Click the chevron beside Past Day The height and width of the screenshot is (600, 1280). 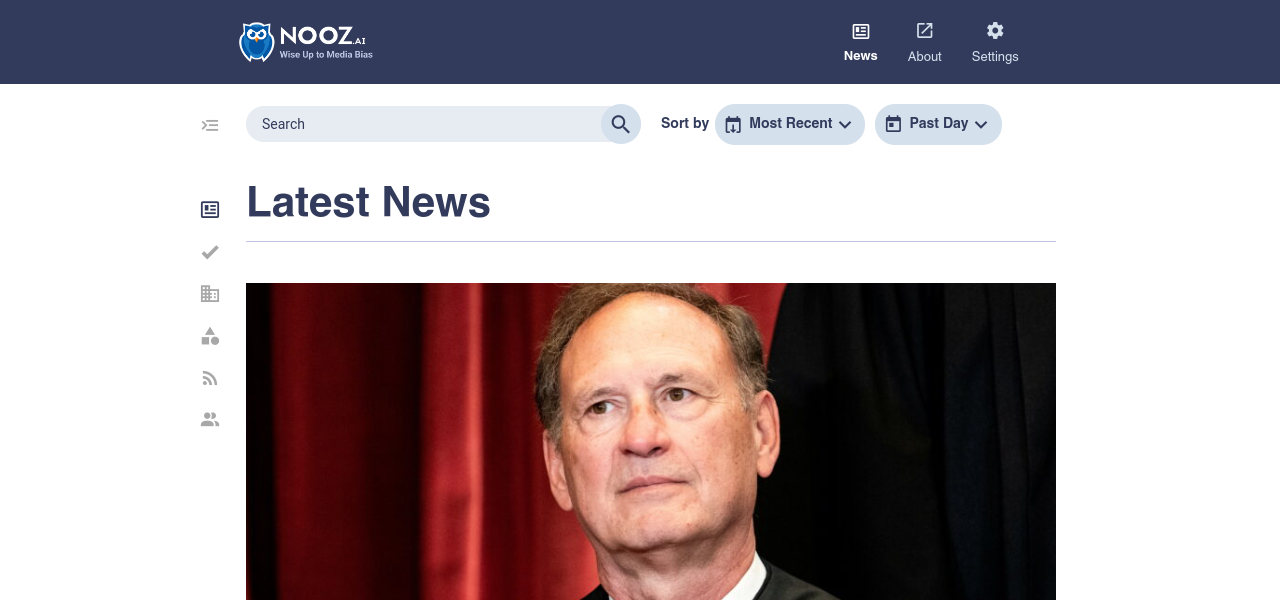(981, 124)
